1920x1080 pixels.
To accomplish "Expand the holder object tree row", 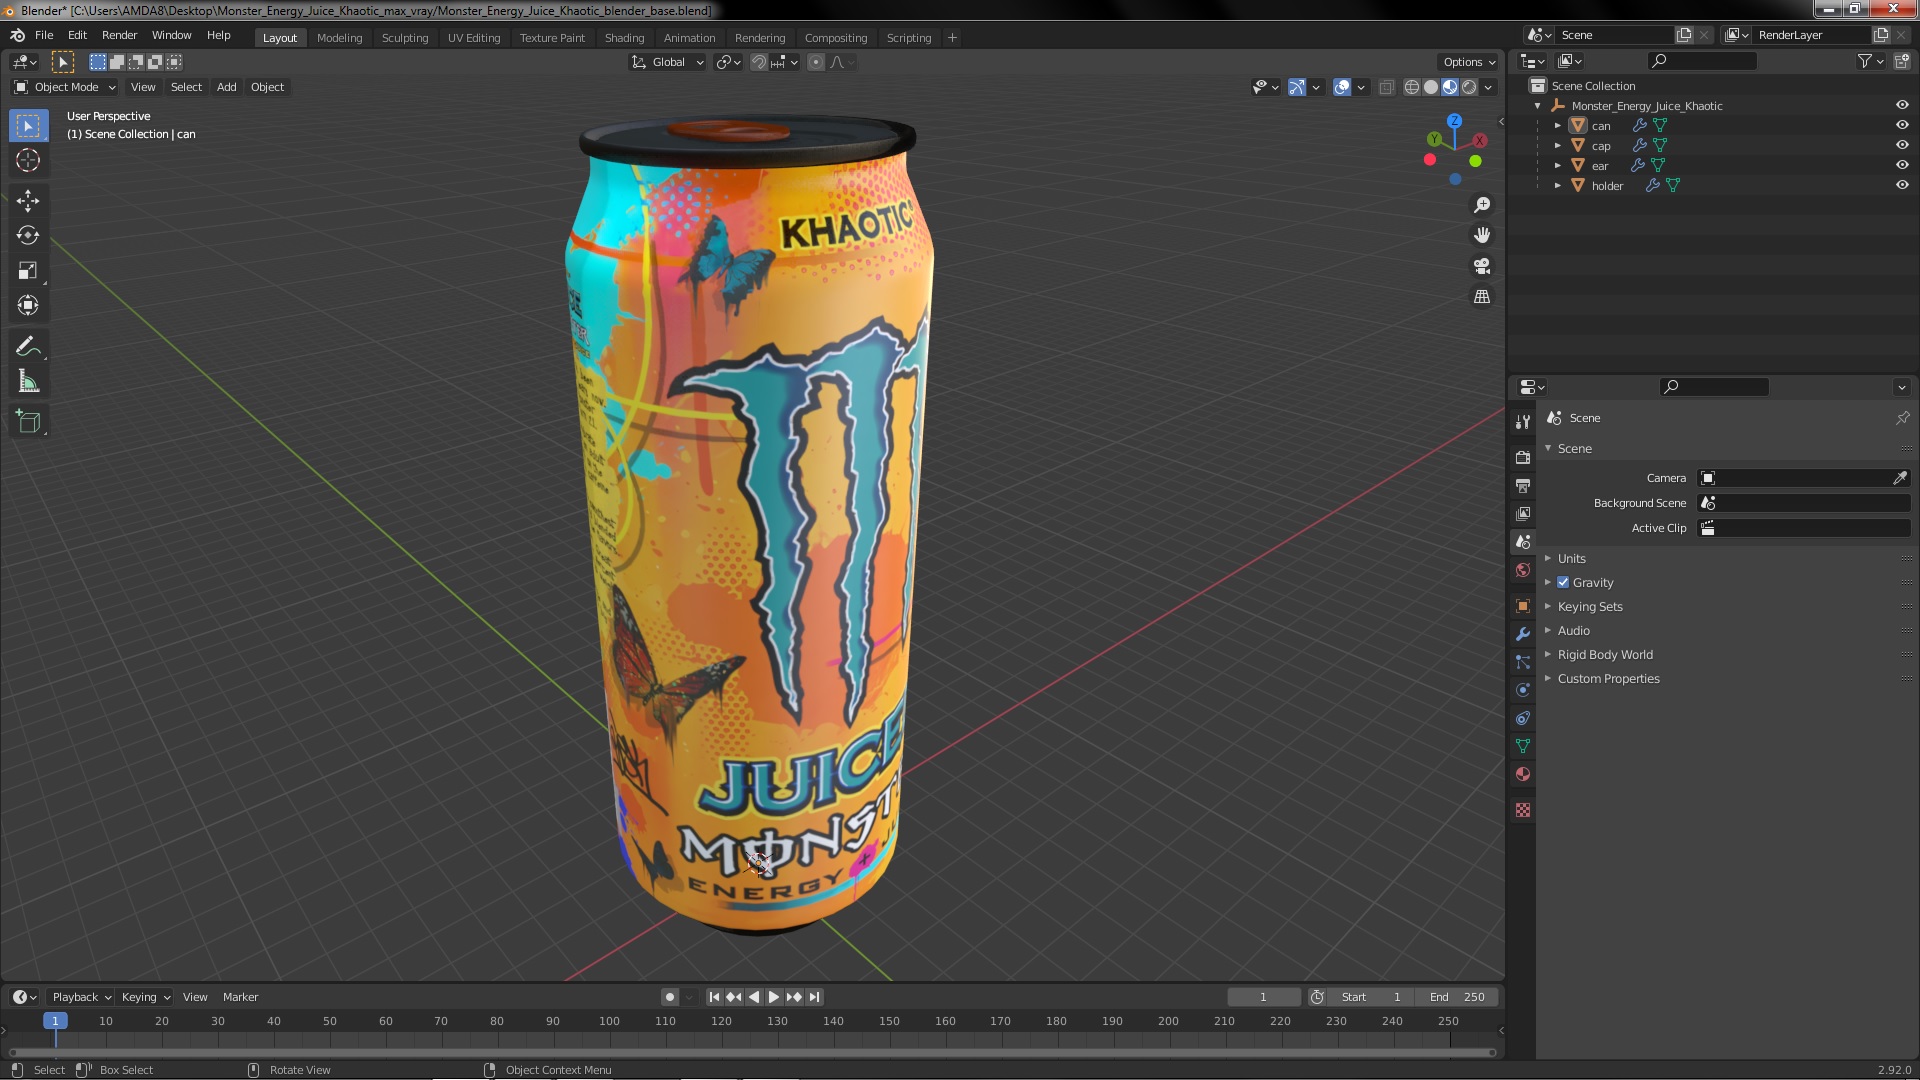I will point(1557,186).
